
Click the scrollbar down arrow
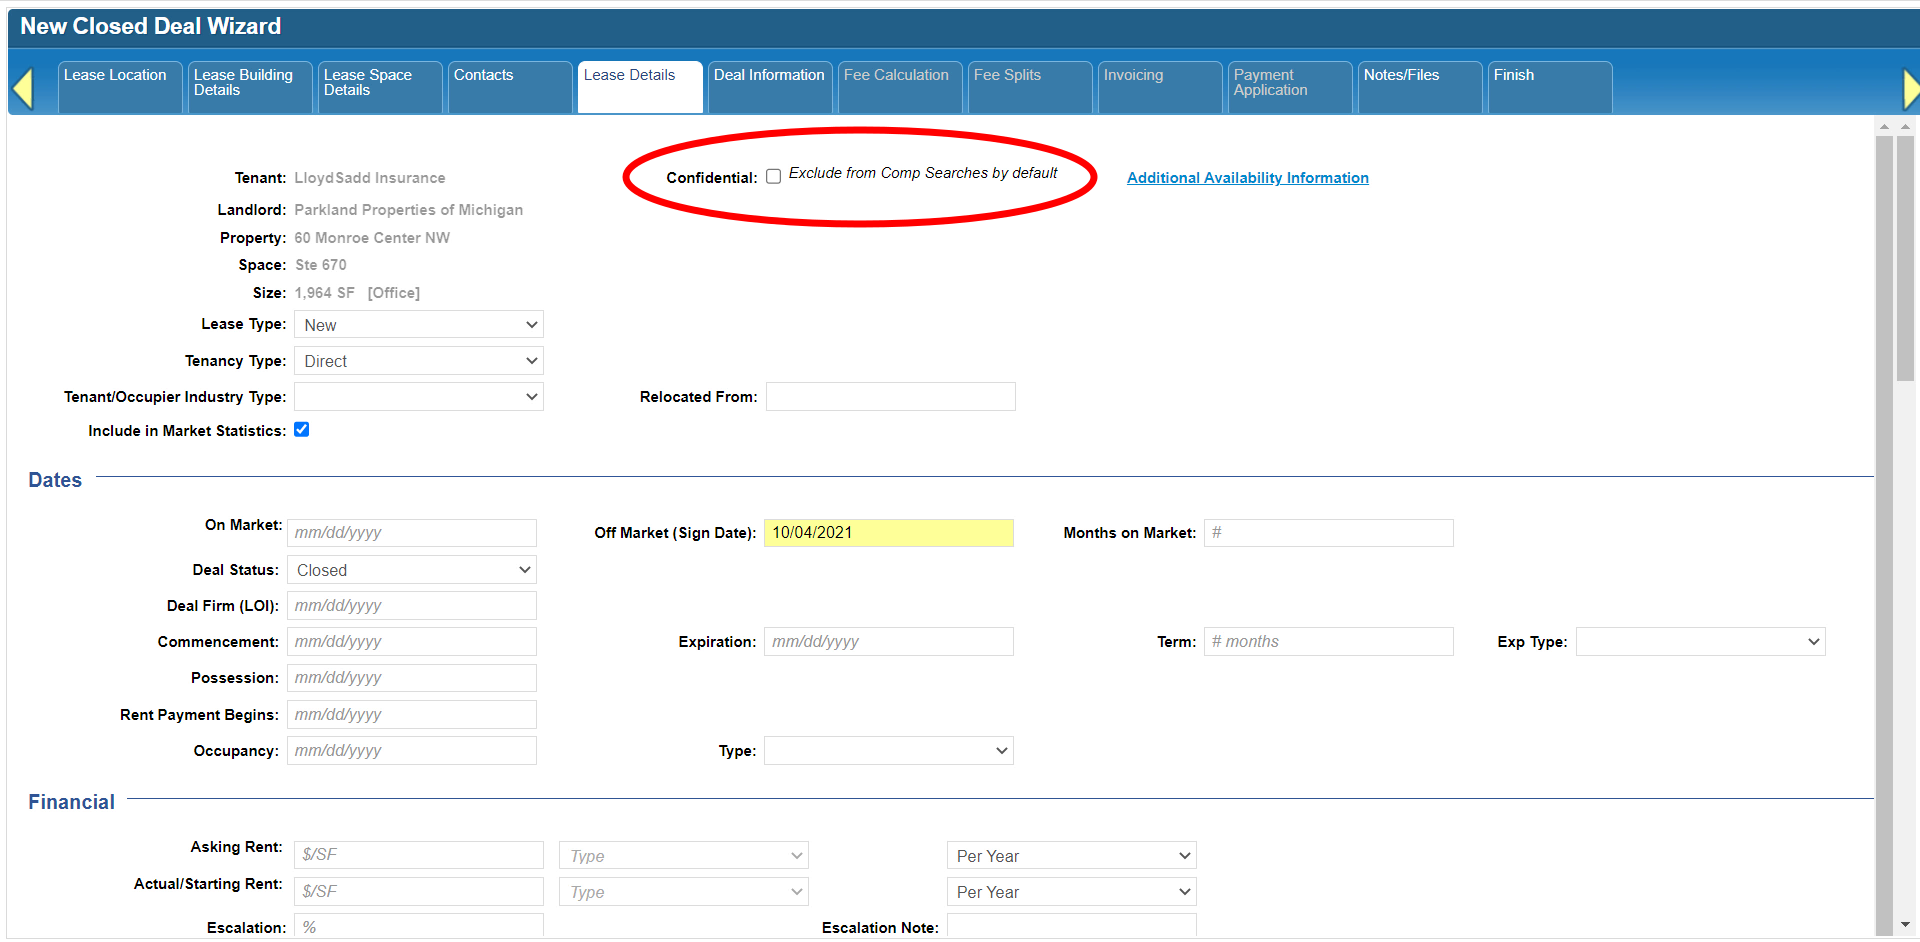coord(1905,925)
